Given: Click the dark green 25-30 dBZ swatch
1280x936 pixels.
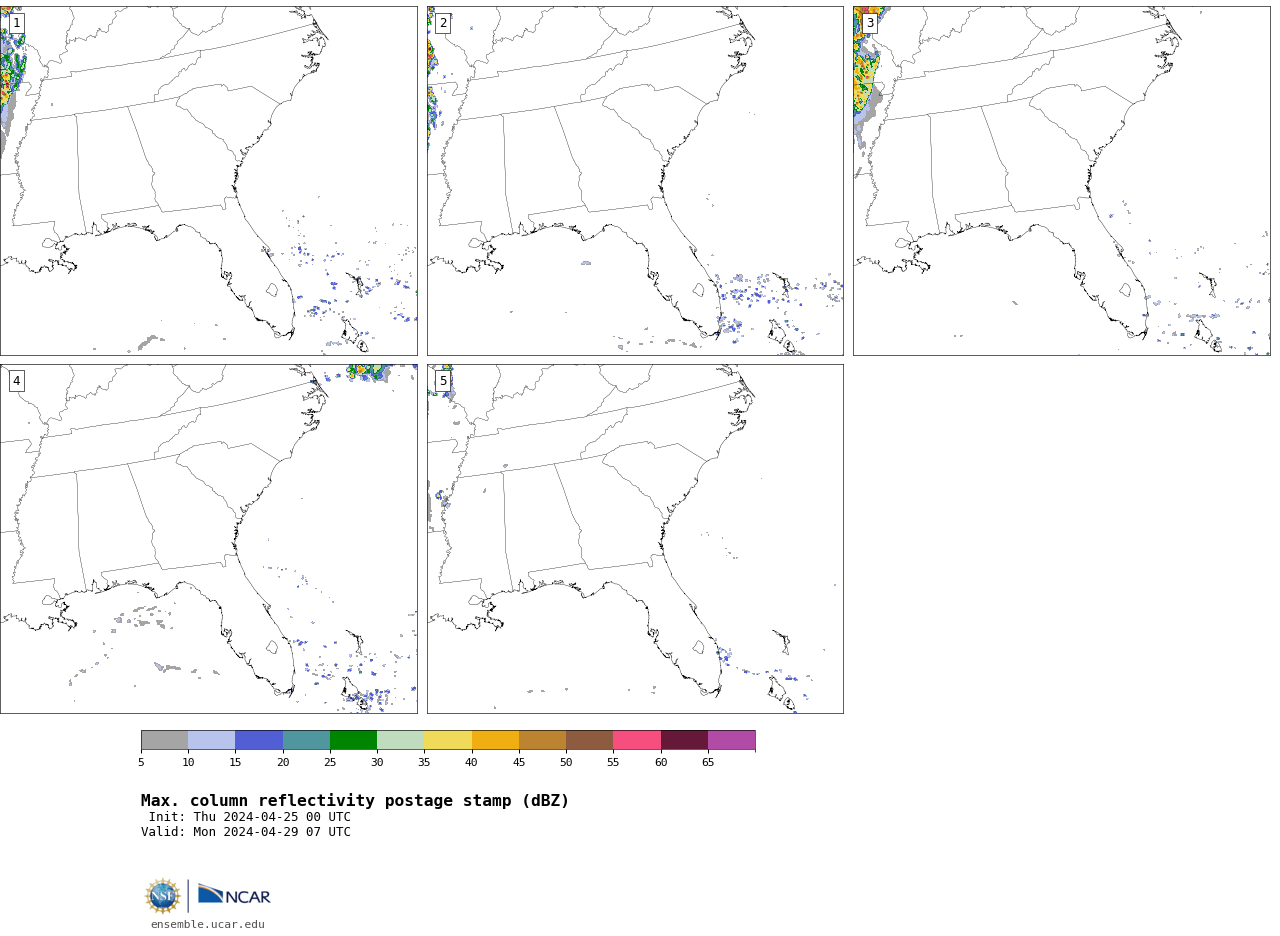Looking at the screenshot, I should pos(353,740).
